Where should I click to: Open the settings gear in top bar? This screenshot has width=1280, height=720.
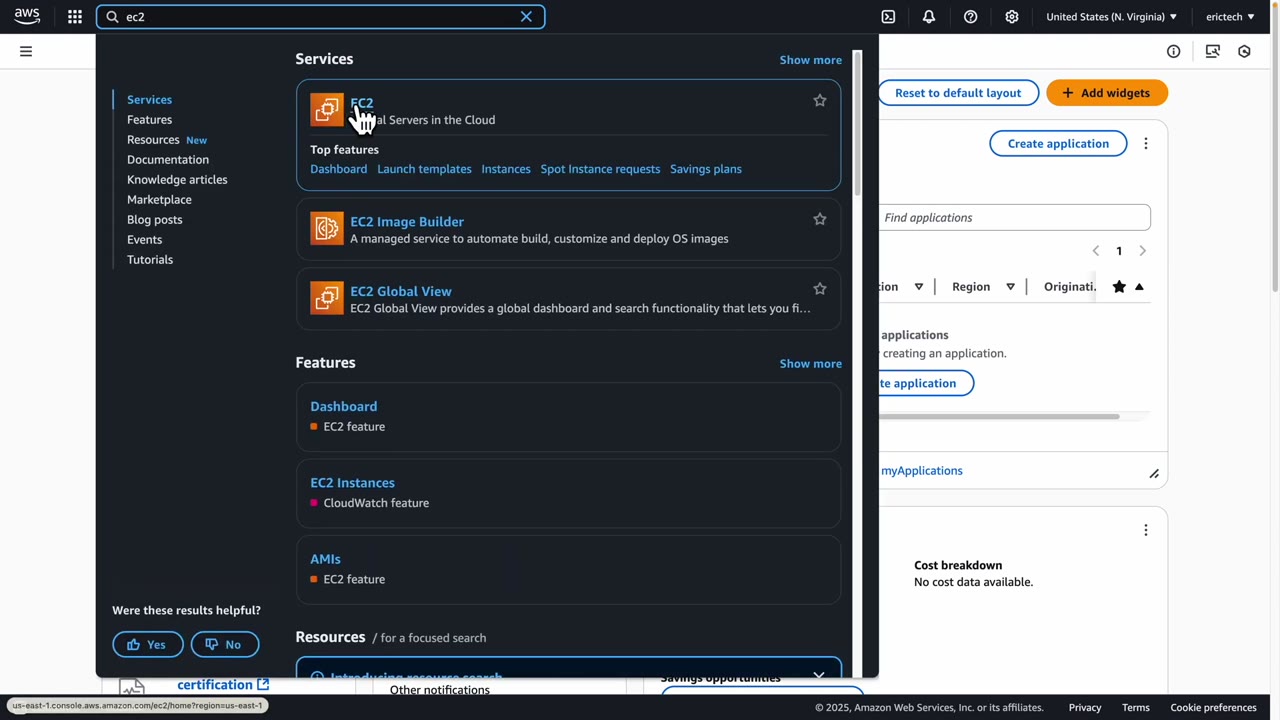pyautogui.click(x=1012, y=17)
